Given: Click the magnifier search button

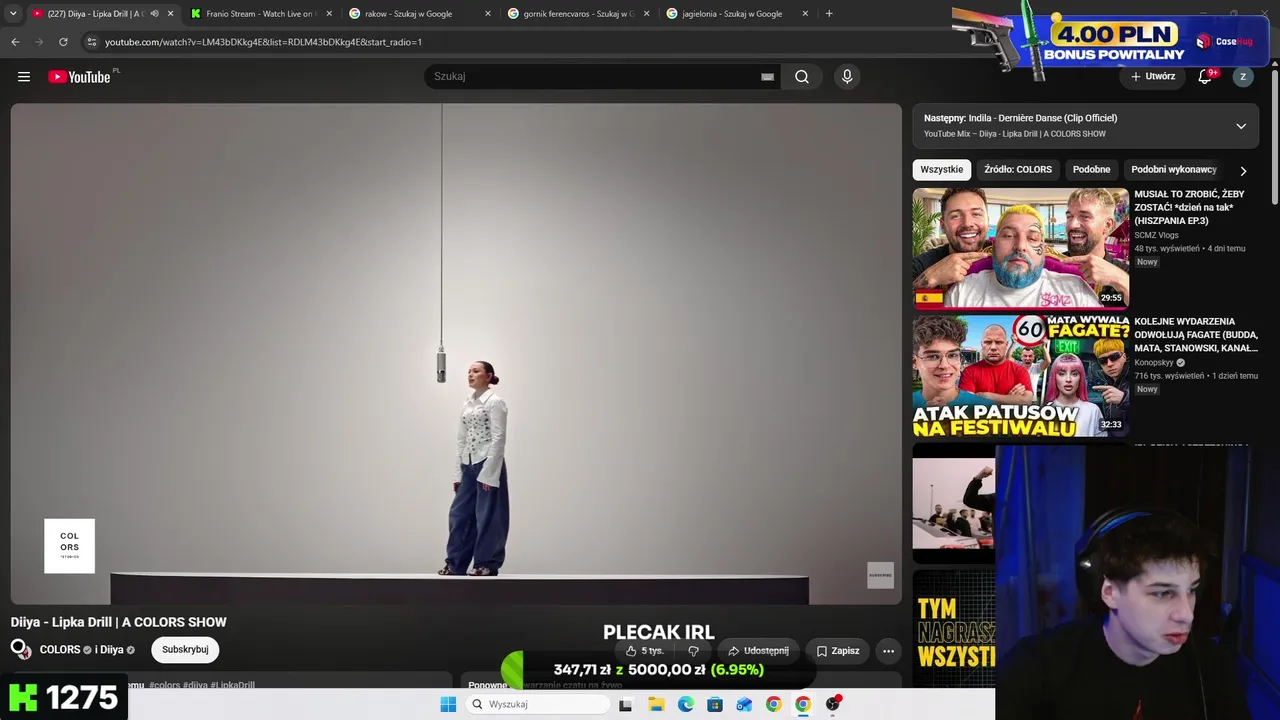Looking at the screenshot, I should click(802, 77).
